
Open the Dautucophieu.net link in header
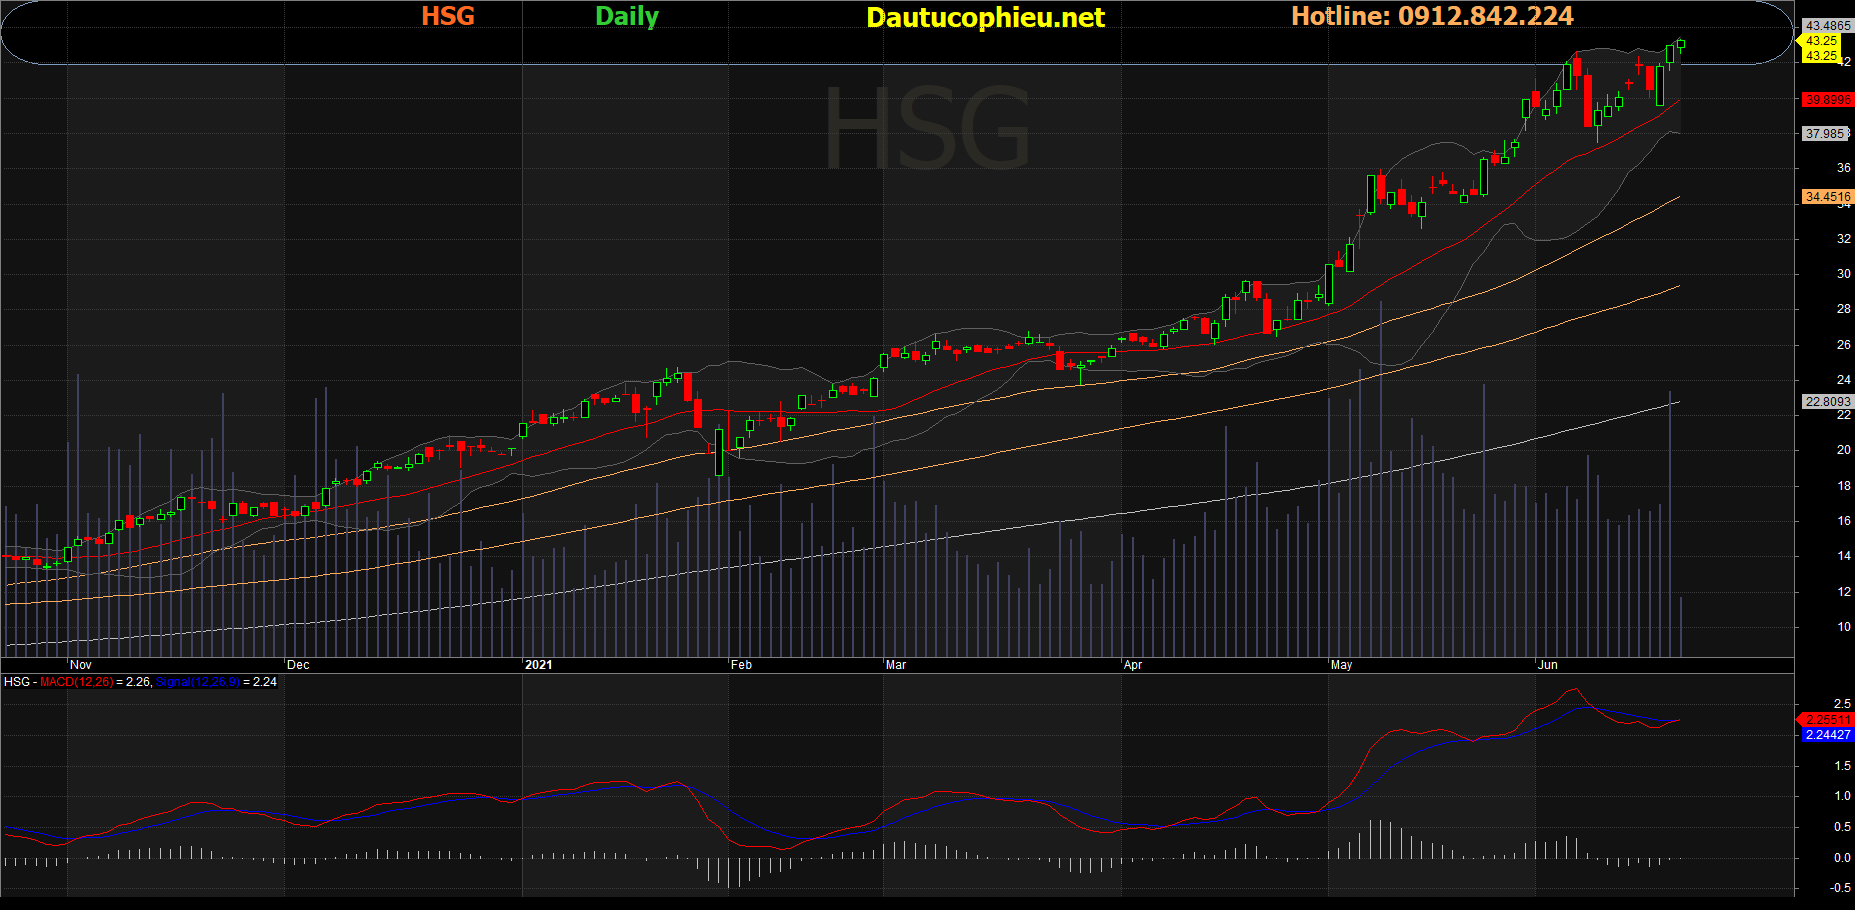coord(985,18)
